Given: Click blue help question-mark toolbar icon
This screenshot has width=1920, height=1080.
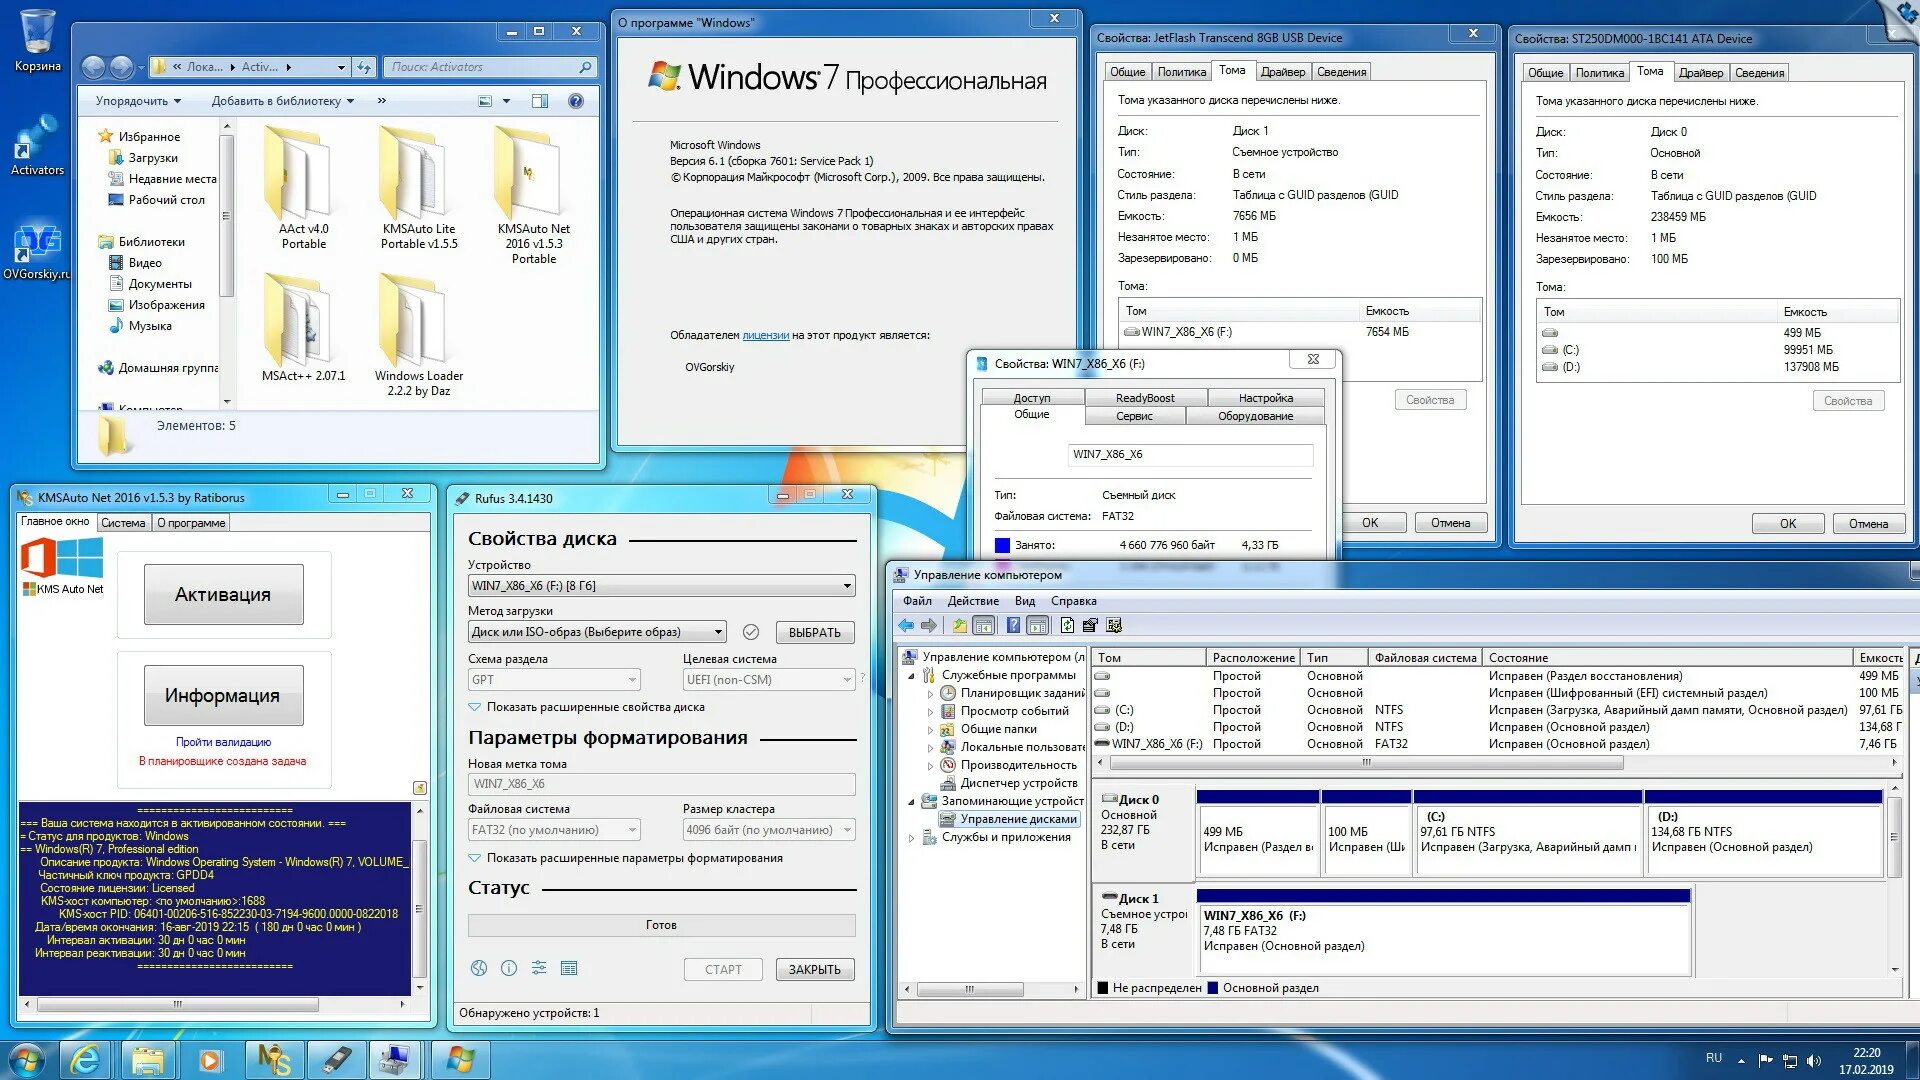Looking at the screenshot, I should click(x=1013, y=626).
